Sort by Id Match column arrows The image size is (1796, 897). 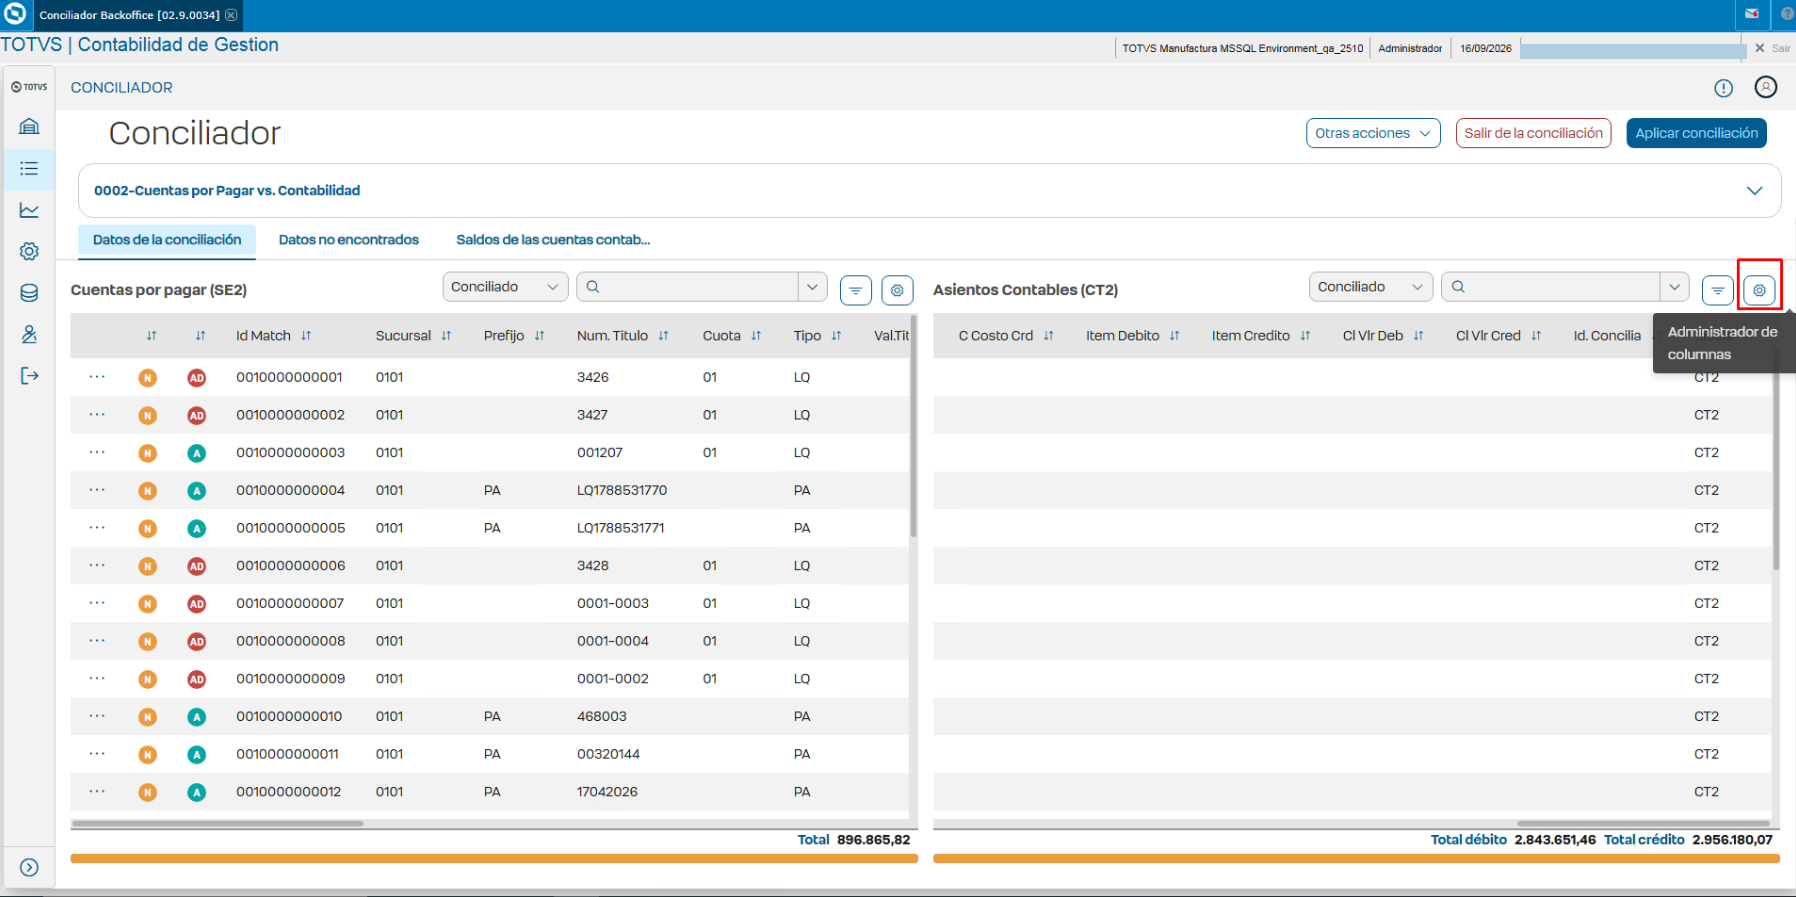pos(306,336)
